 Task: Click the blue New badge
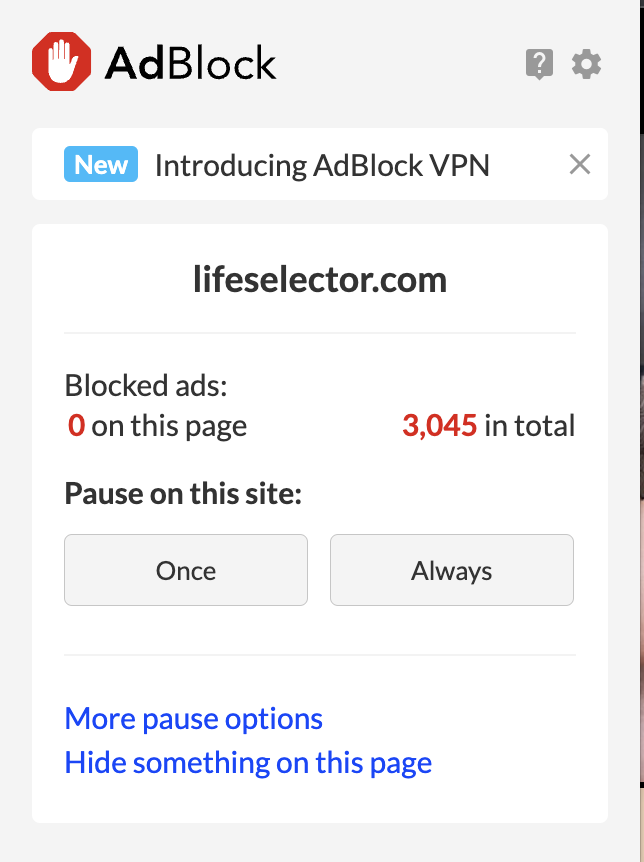click(101, 165)
